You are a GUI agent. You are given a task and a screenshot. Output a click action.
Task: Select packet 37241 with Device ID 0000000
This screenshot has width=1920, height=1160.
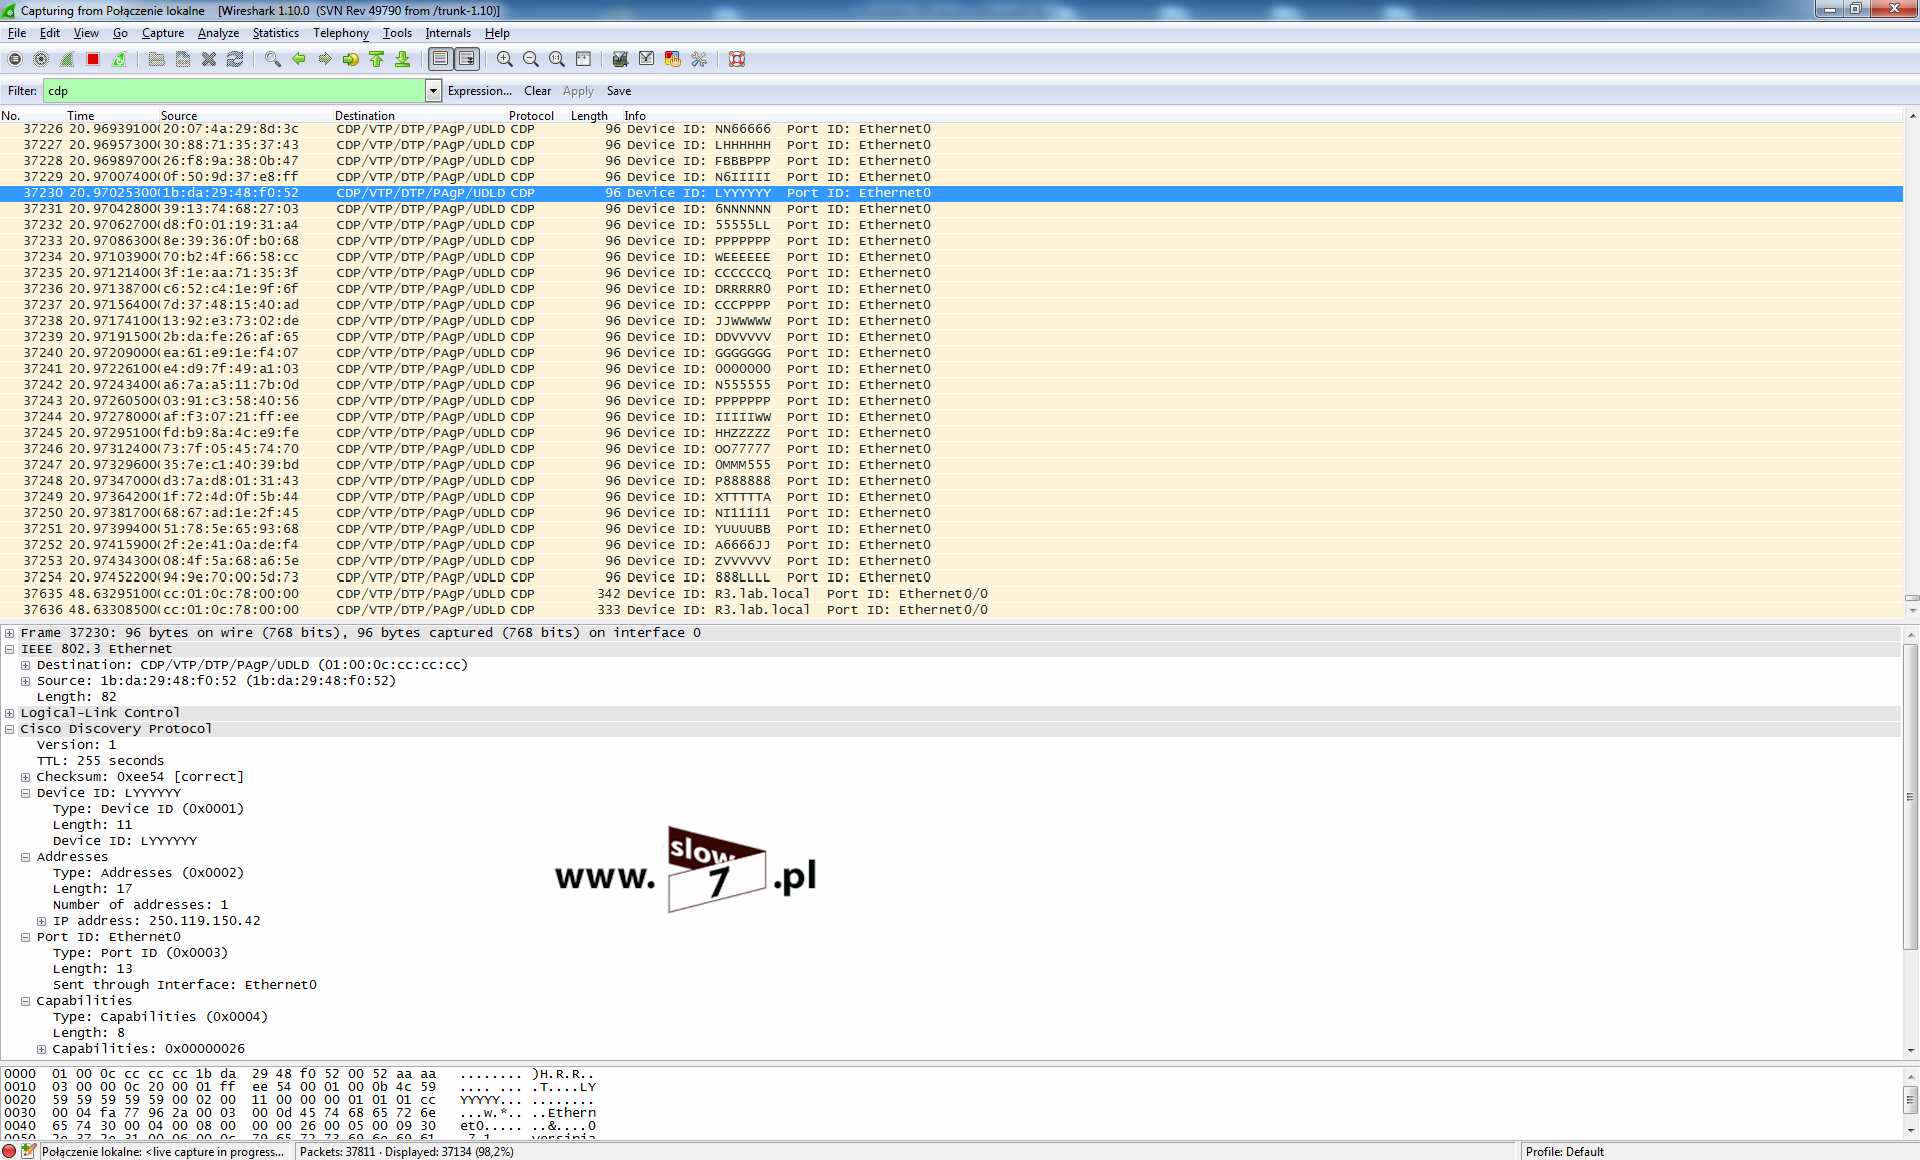951,369
